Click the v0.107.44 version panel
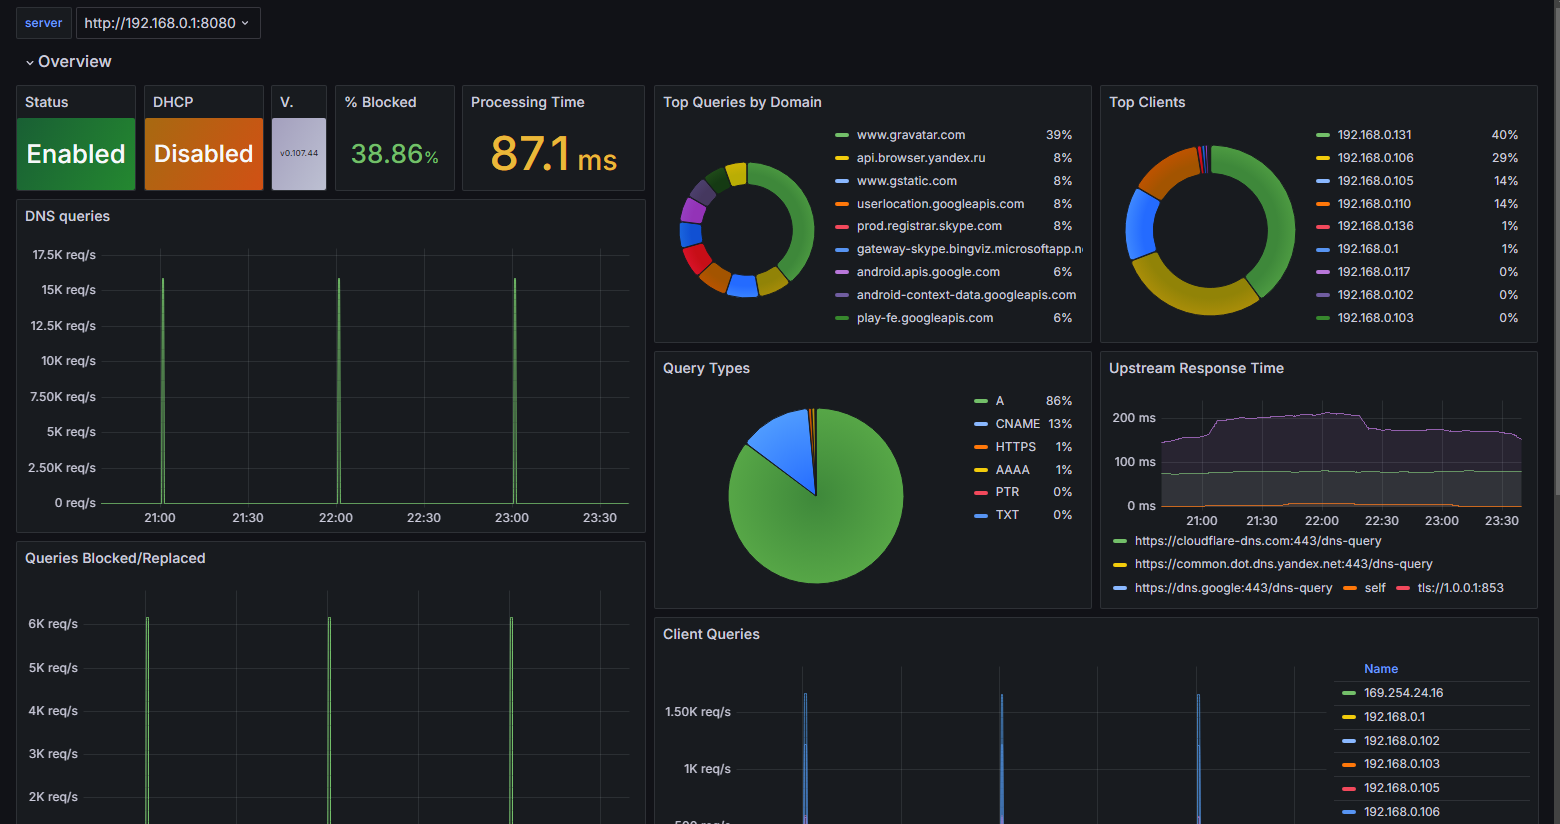The height and width of the screenshot is (824, 1560). [x=299, y=154]
